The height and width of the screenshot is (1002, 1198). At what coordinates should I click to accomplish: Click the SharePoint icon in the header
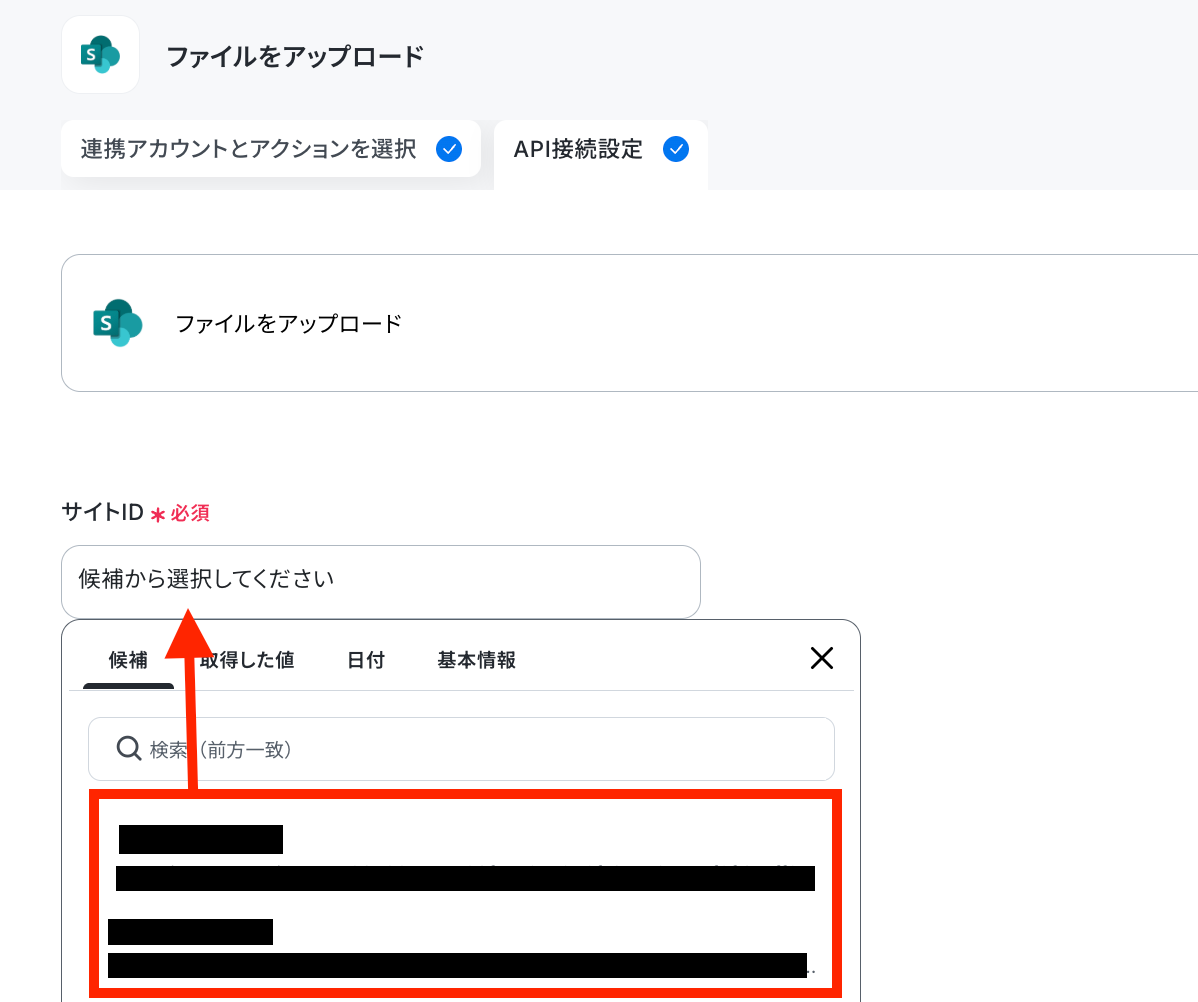(x=100, y=55)
